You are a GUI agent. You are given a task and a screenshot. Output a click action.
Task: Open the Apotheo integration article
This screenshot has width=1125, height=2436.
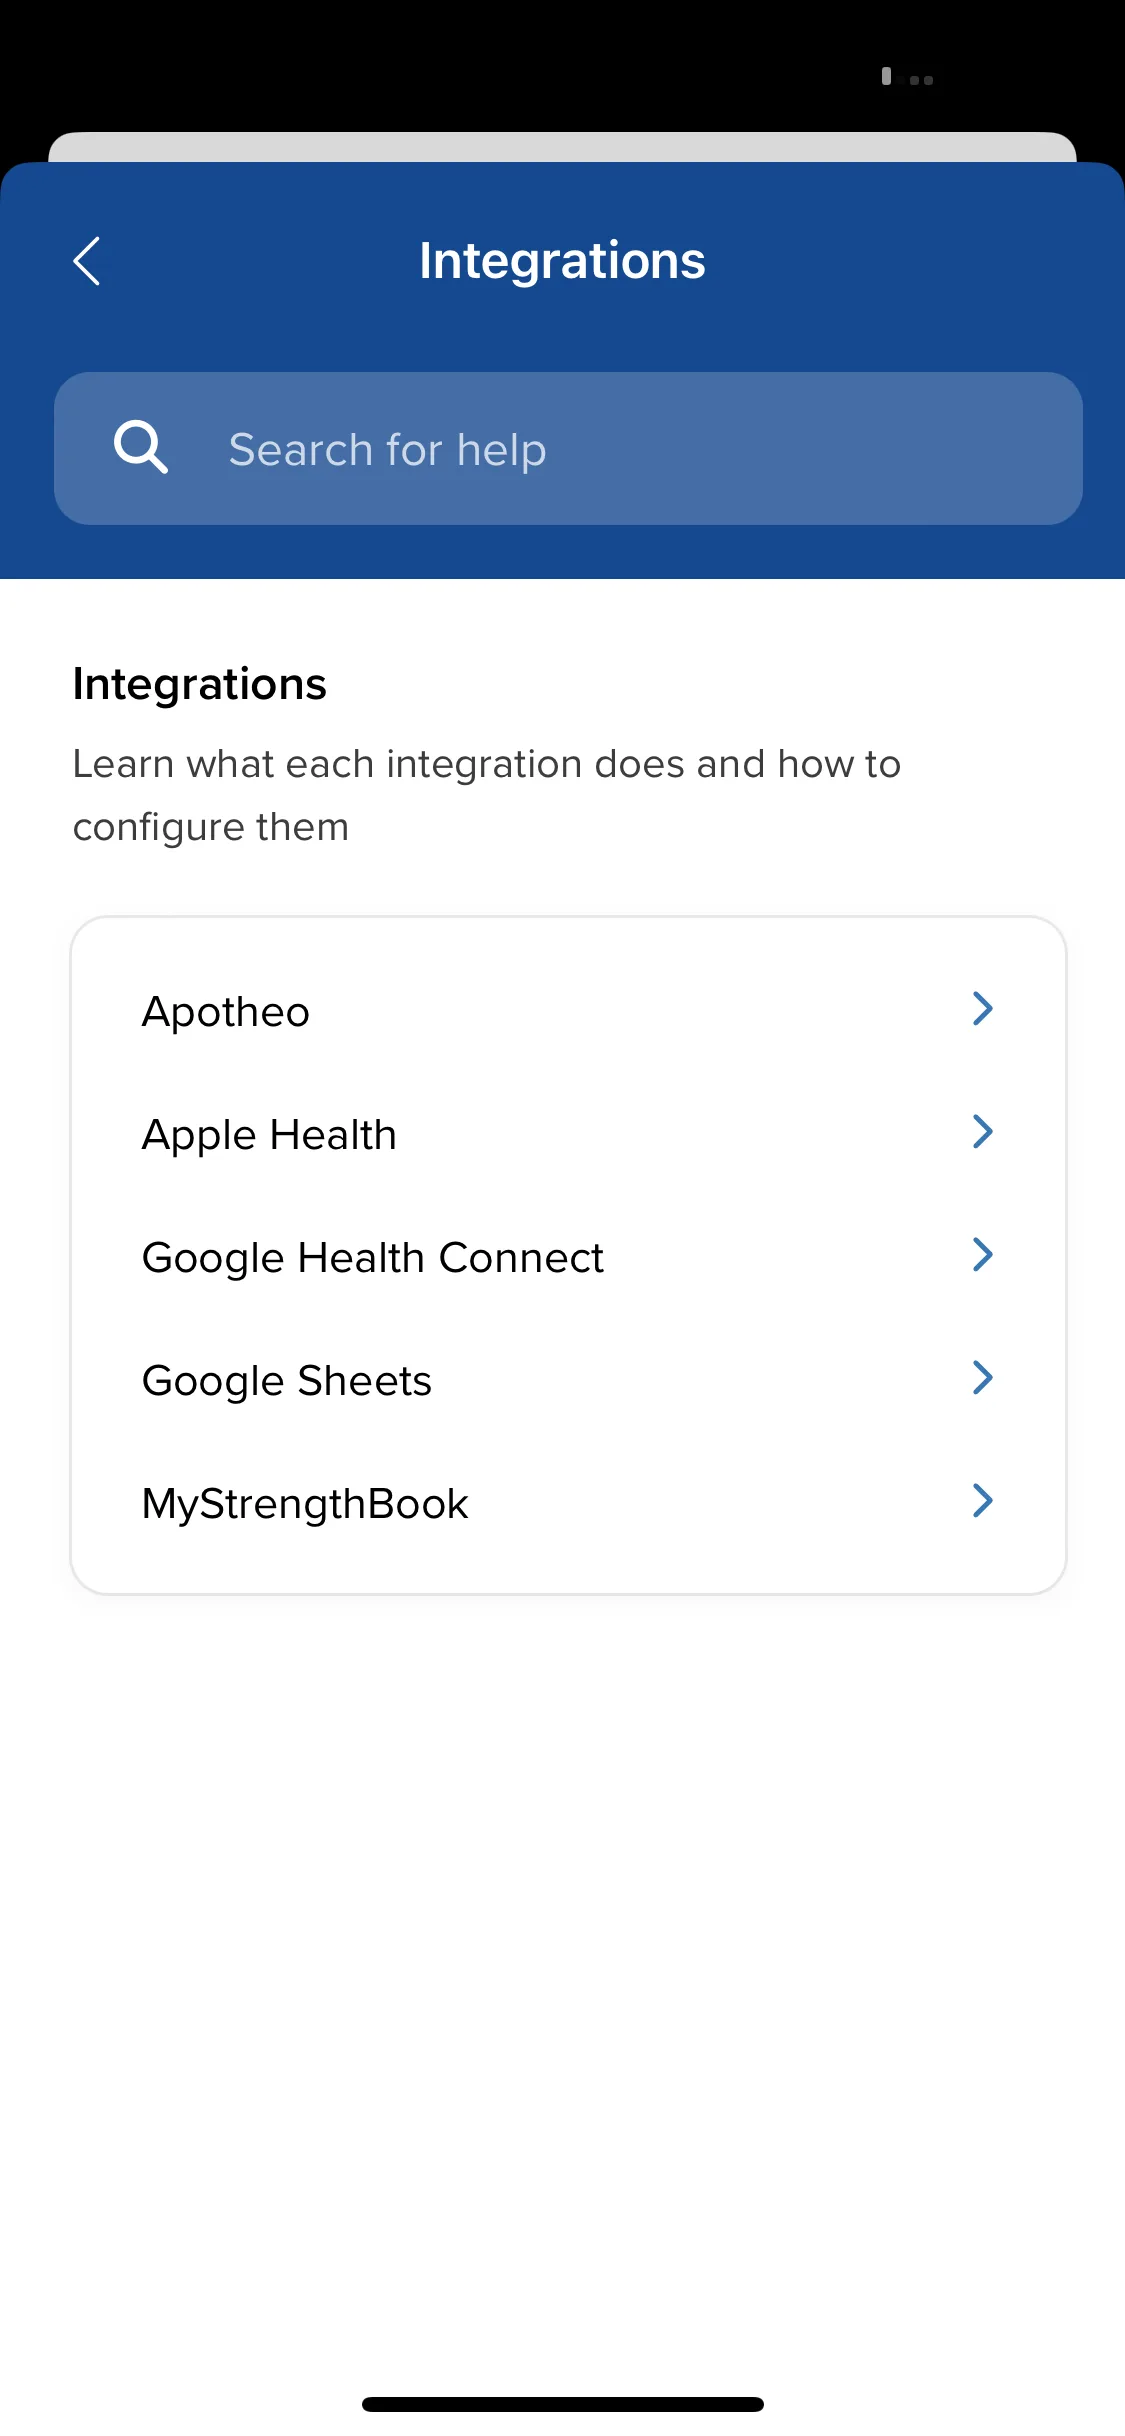568,1011
